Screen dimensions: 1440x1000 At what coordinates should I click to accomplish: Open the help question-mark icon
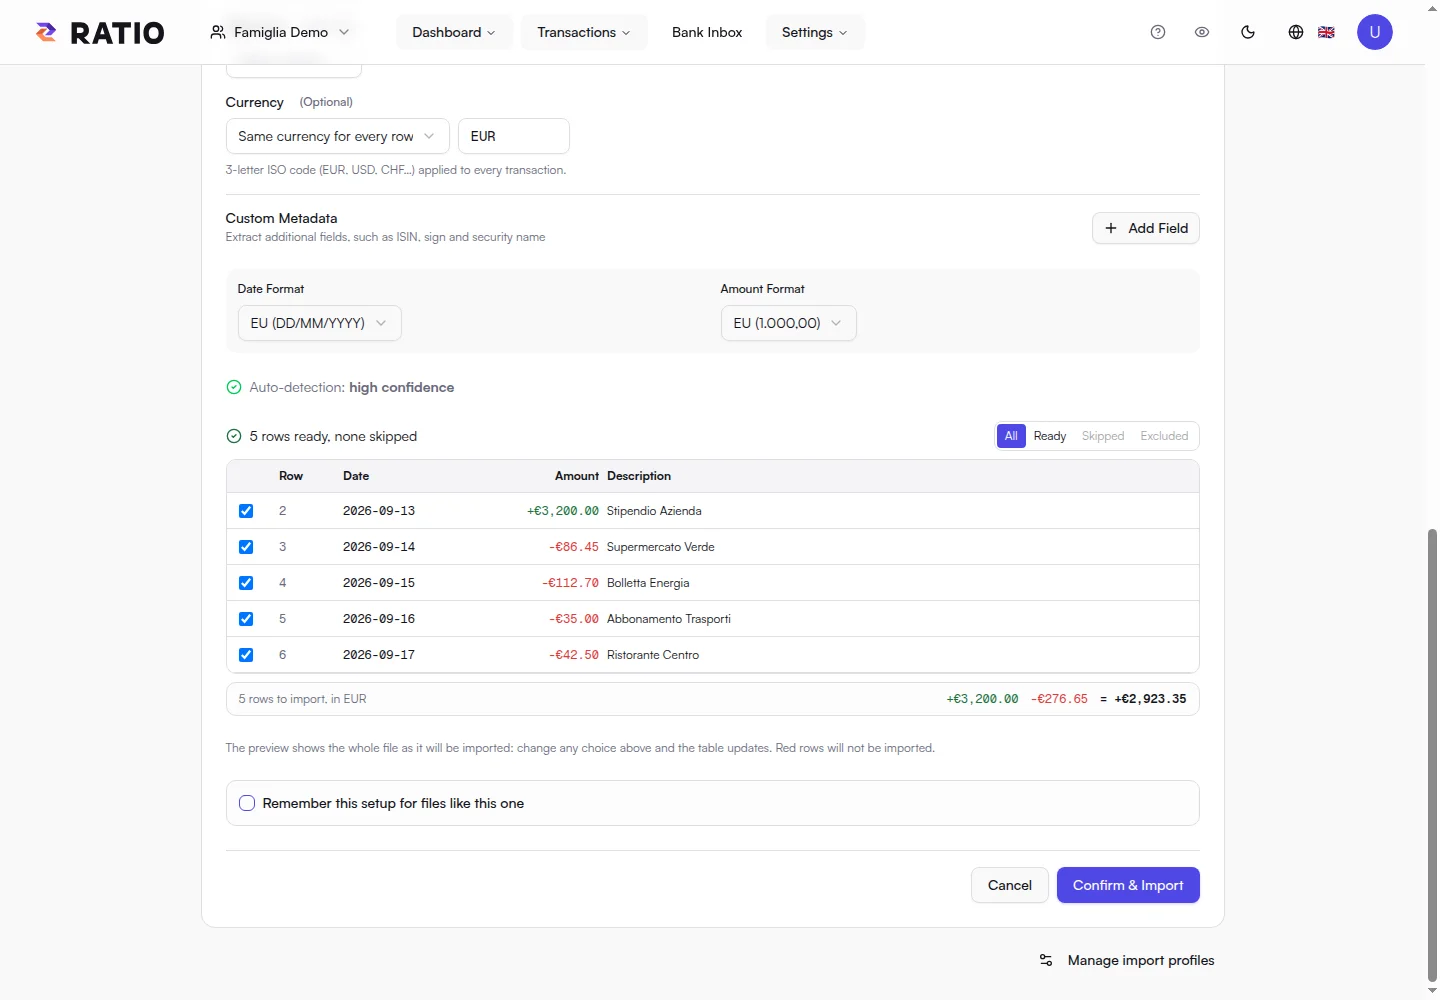tap(1158, 32)
